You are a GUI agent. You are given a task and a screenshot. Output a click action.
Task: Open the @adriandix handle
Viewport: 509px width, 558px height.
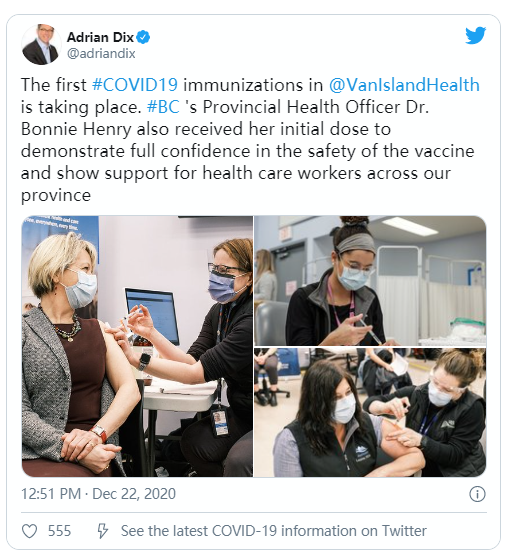click(x=101, y=54)
